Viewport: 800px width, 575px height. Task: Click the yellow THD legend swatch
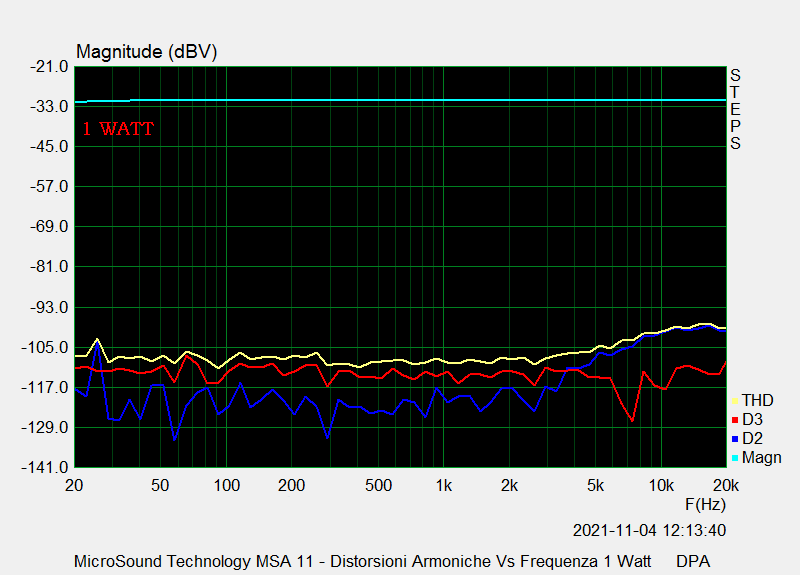click(735, 402)
